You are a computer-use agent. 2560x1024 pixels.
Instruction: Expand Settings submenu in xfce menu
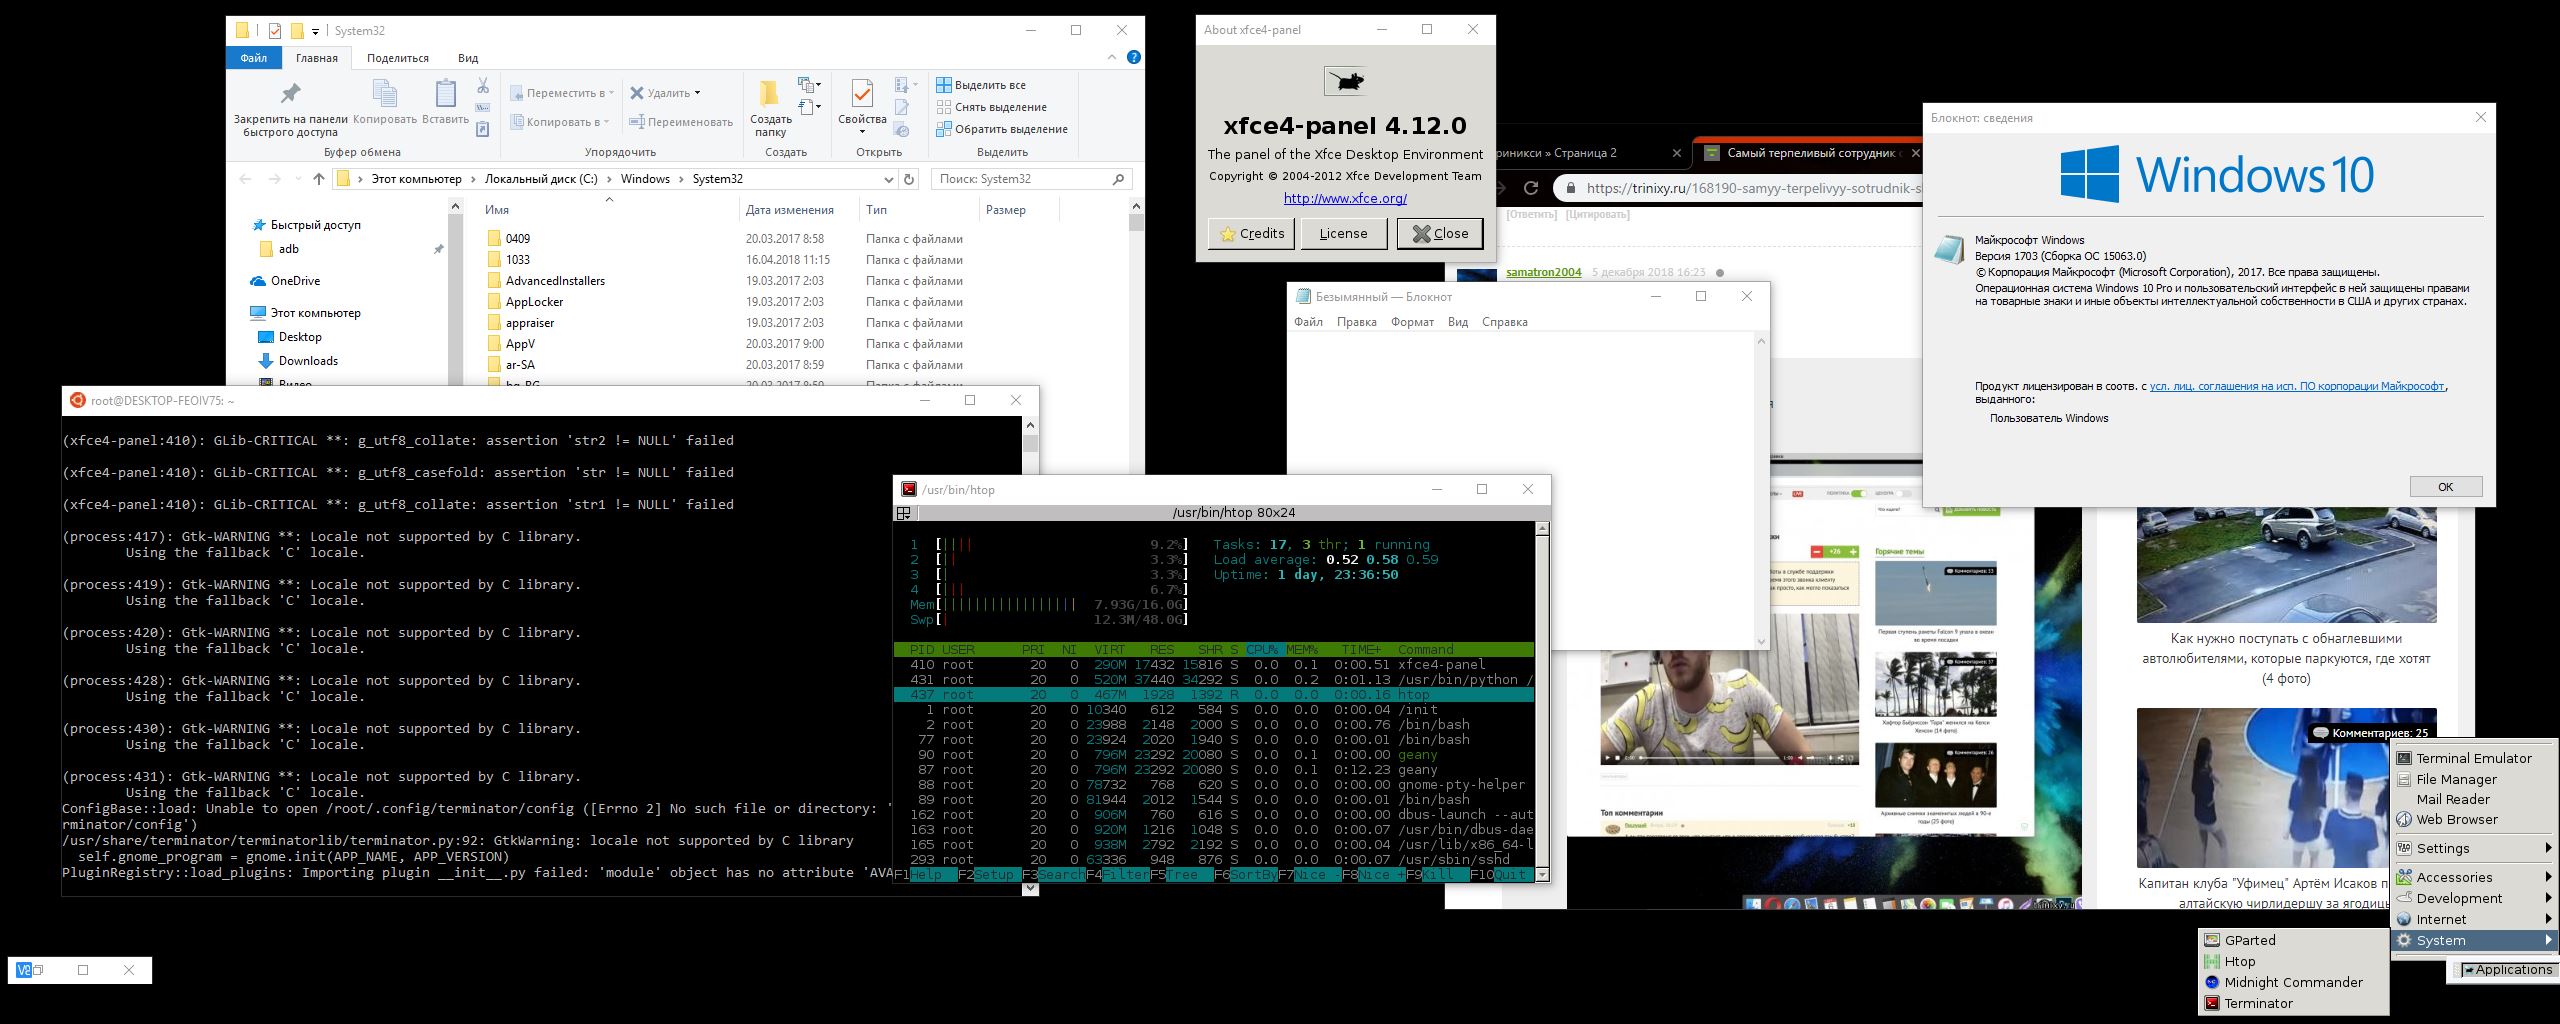2474,848
